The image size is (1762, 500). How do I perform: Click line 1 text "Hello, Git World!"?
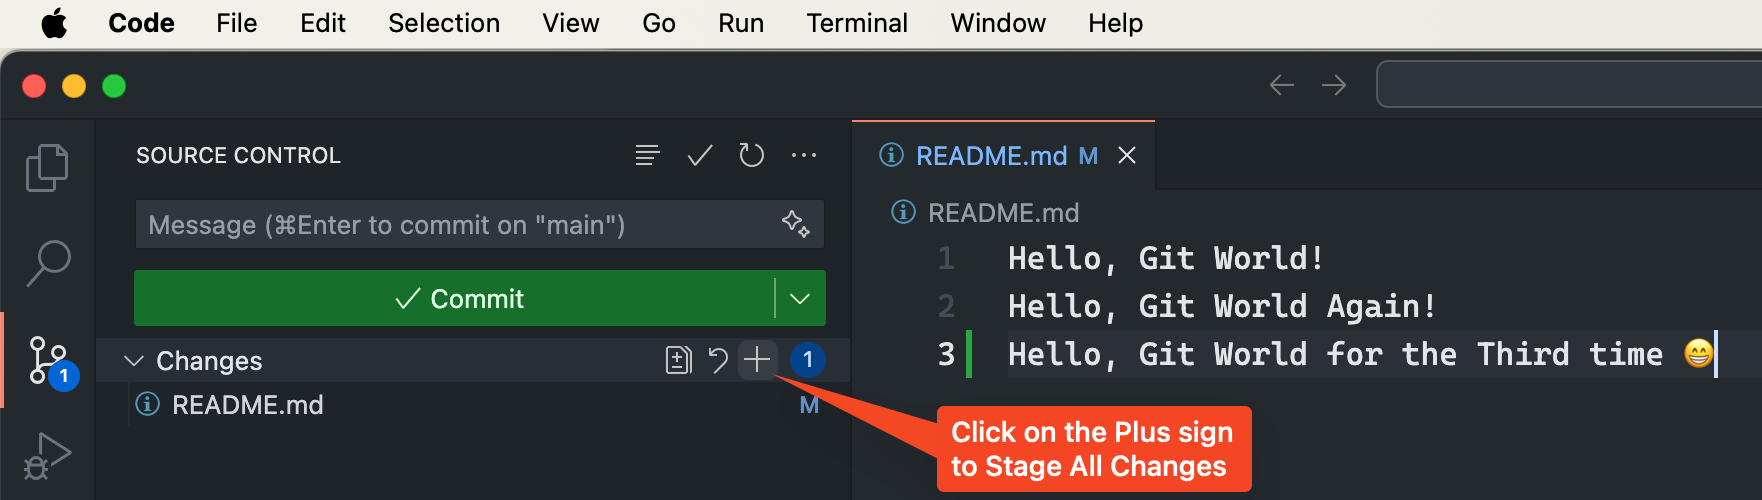click(1166, 258)
